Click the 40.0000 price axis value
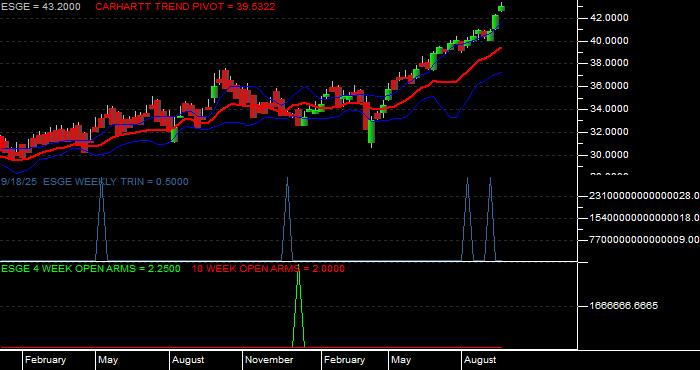The width and height of the screenshot is (700, 370). [x=609, y=41]
